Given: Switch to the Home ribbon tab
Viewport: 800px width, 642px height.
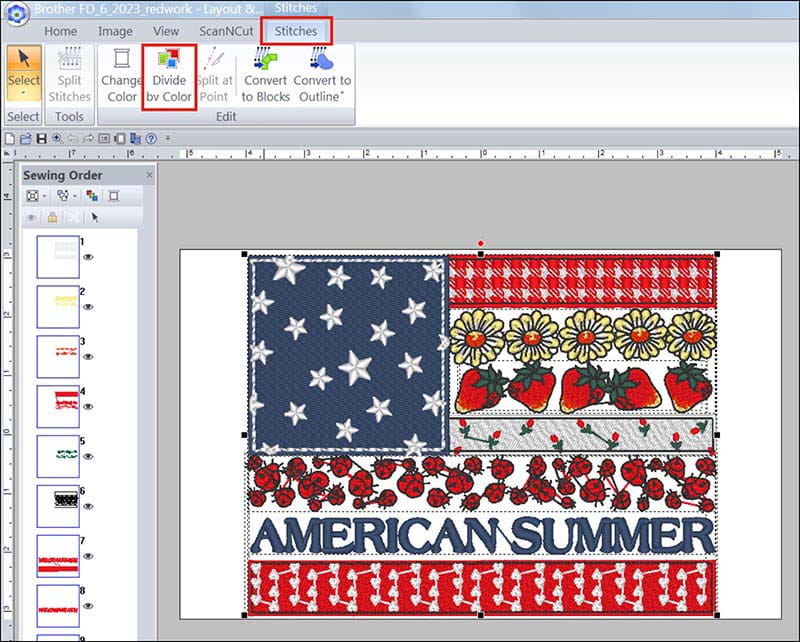Looking at the screenshot, I should coord(61,31).
